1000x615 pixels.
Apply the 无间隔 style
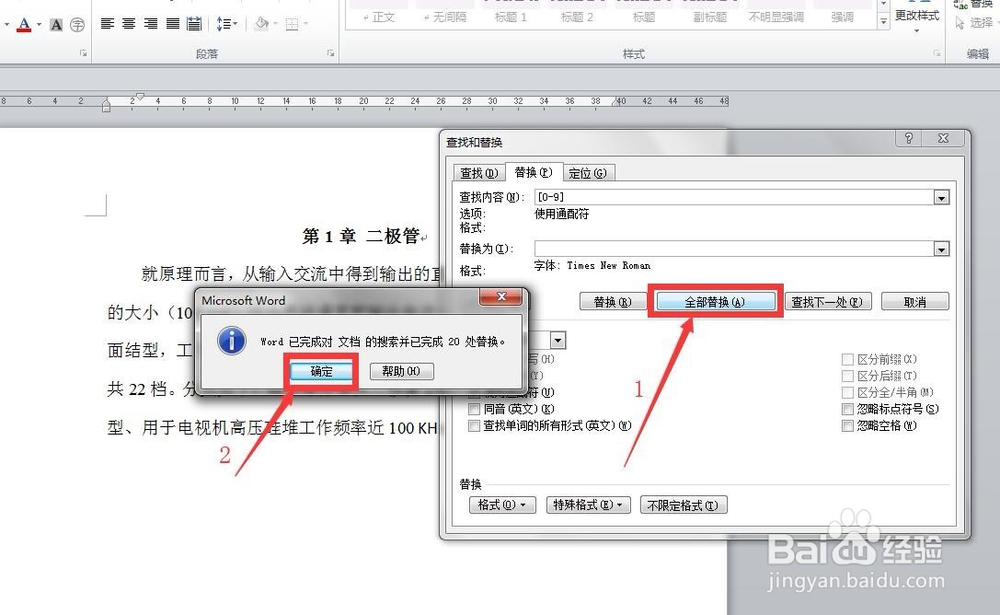(x=446, y=17)
